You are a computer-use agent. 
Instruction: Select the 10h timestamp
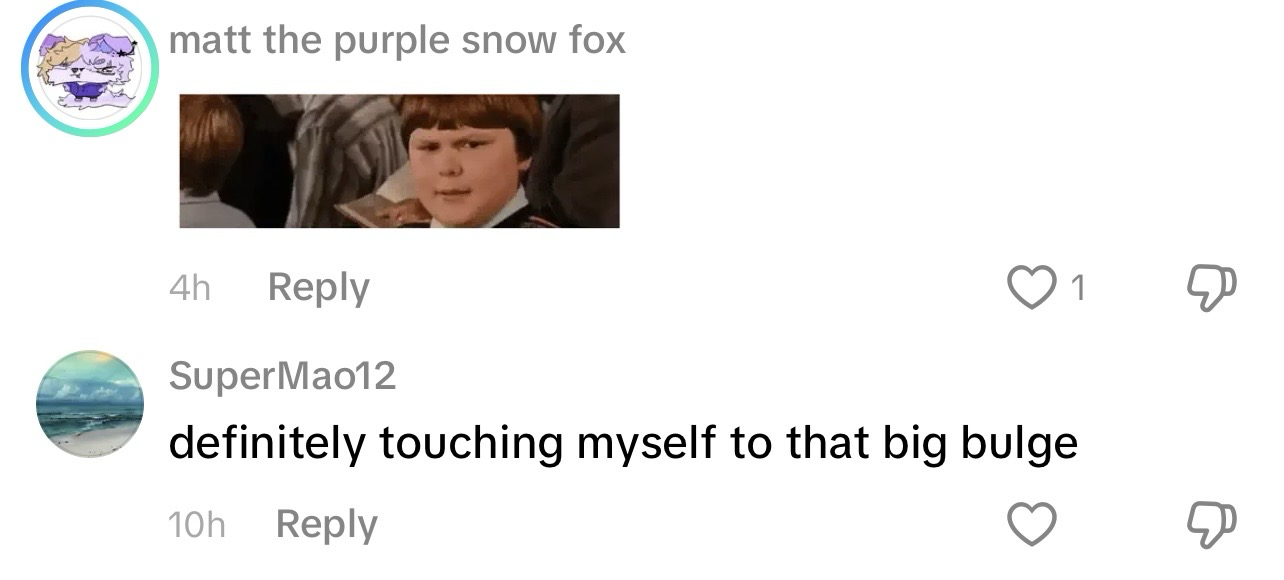pos(198,525)
